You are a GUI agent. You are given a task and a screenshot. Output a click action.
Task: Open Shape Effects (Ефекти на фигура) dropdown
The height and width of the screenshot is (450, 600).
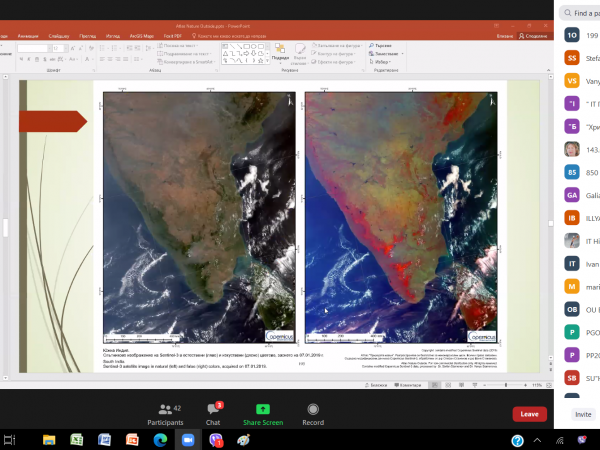(x=333, y=62)
